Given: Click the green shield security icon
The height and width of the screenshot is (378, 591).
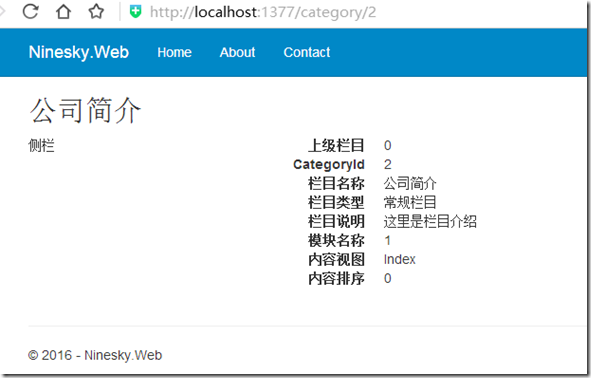Looking at the screenshot, I should (135, 12).
